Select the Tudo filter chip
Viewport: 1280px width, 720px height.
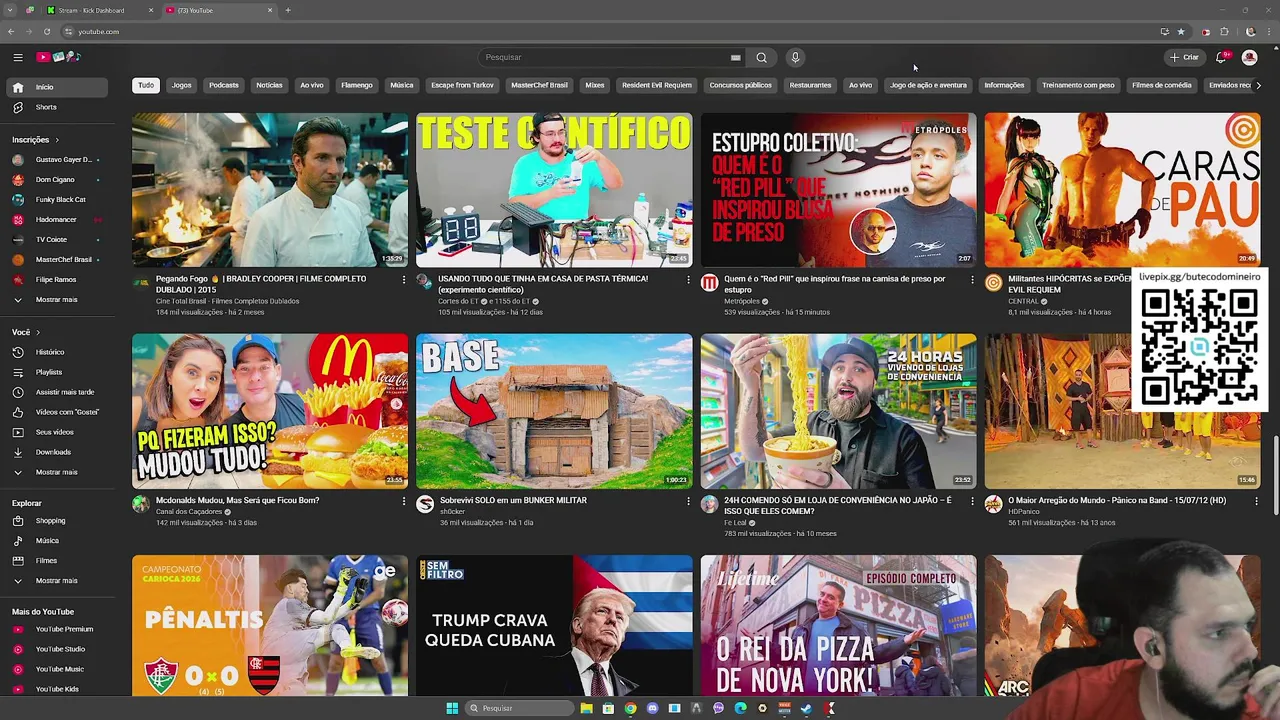click(x=146, y=85)
